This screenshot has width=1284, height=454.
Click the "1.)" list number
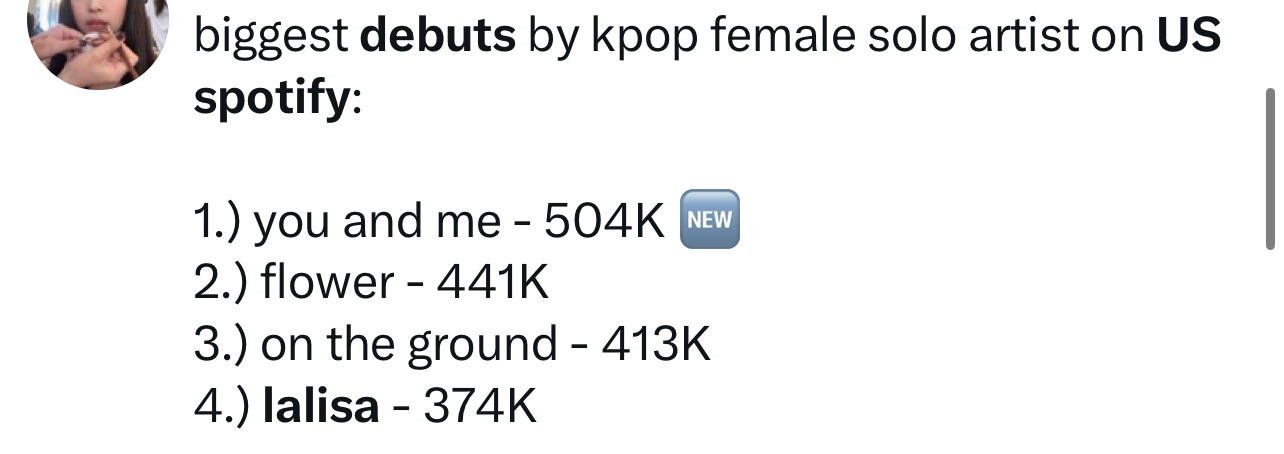coord(218,222)
